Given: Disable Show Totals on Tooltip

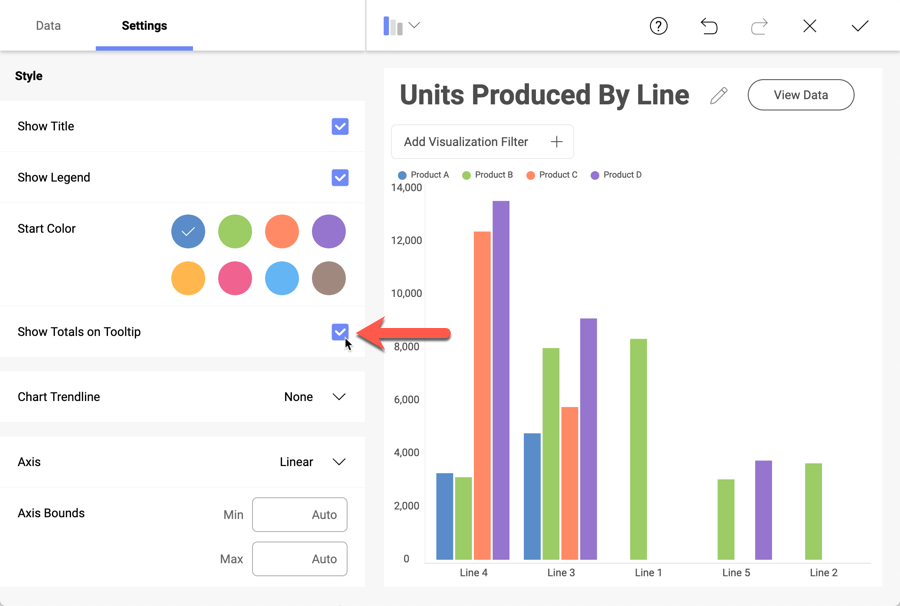Looking at the screenshot, I should [340, 332].
